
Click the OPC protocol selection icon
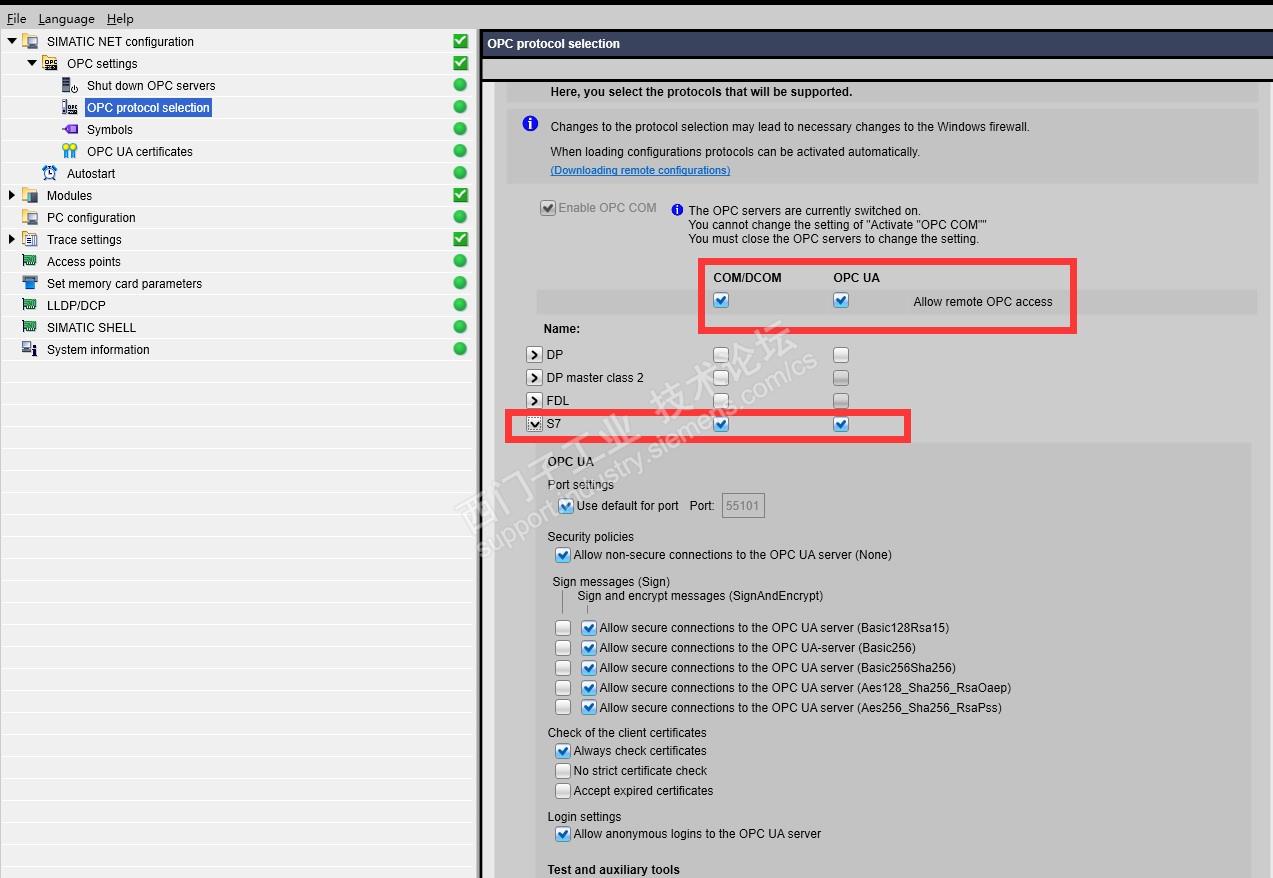[x=70, y=107]
